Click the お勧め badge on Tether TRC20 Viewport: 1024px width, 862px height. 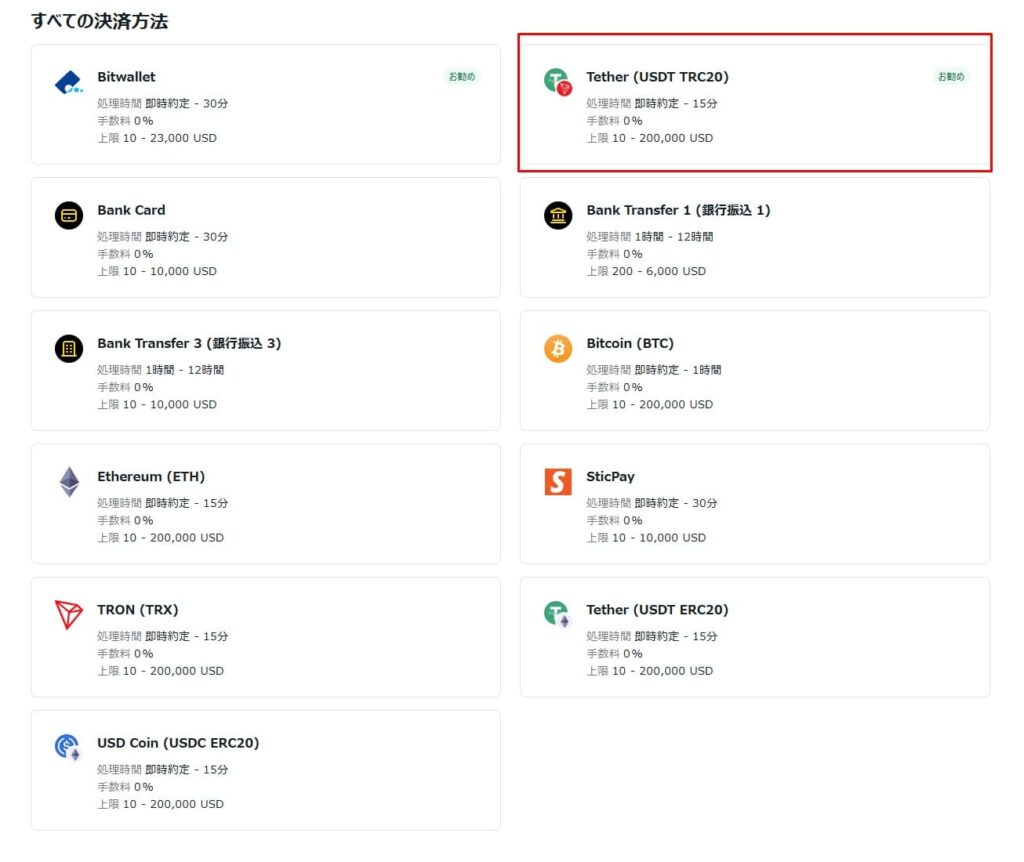coord(950,76)
